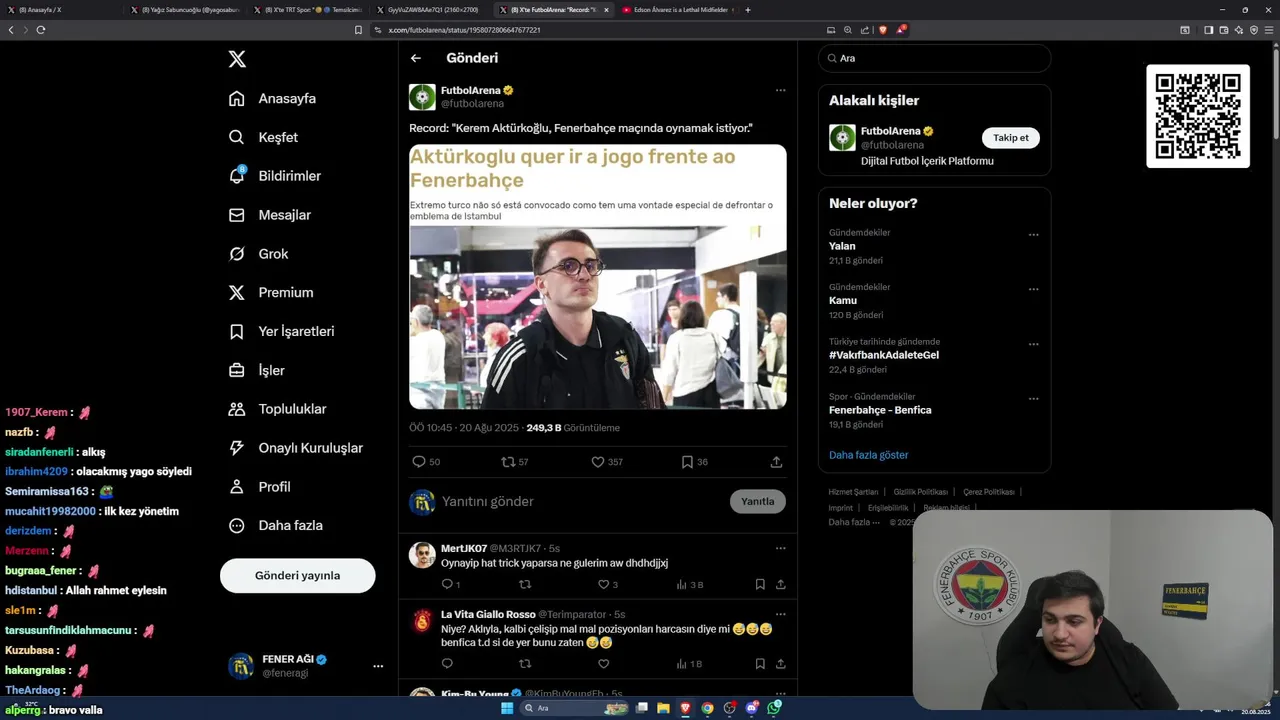This screenshot has height=720, width=1280.
Task: Open FENER AĞI account options menu
Action: pos(378,666)
